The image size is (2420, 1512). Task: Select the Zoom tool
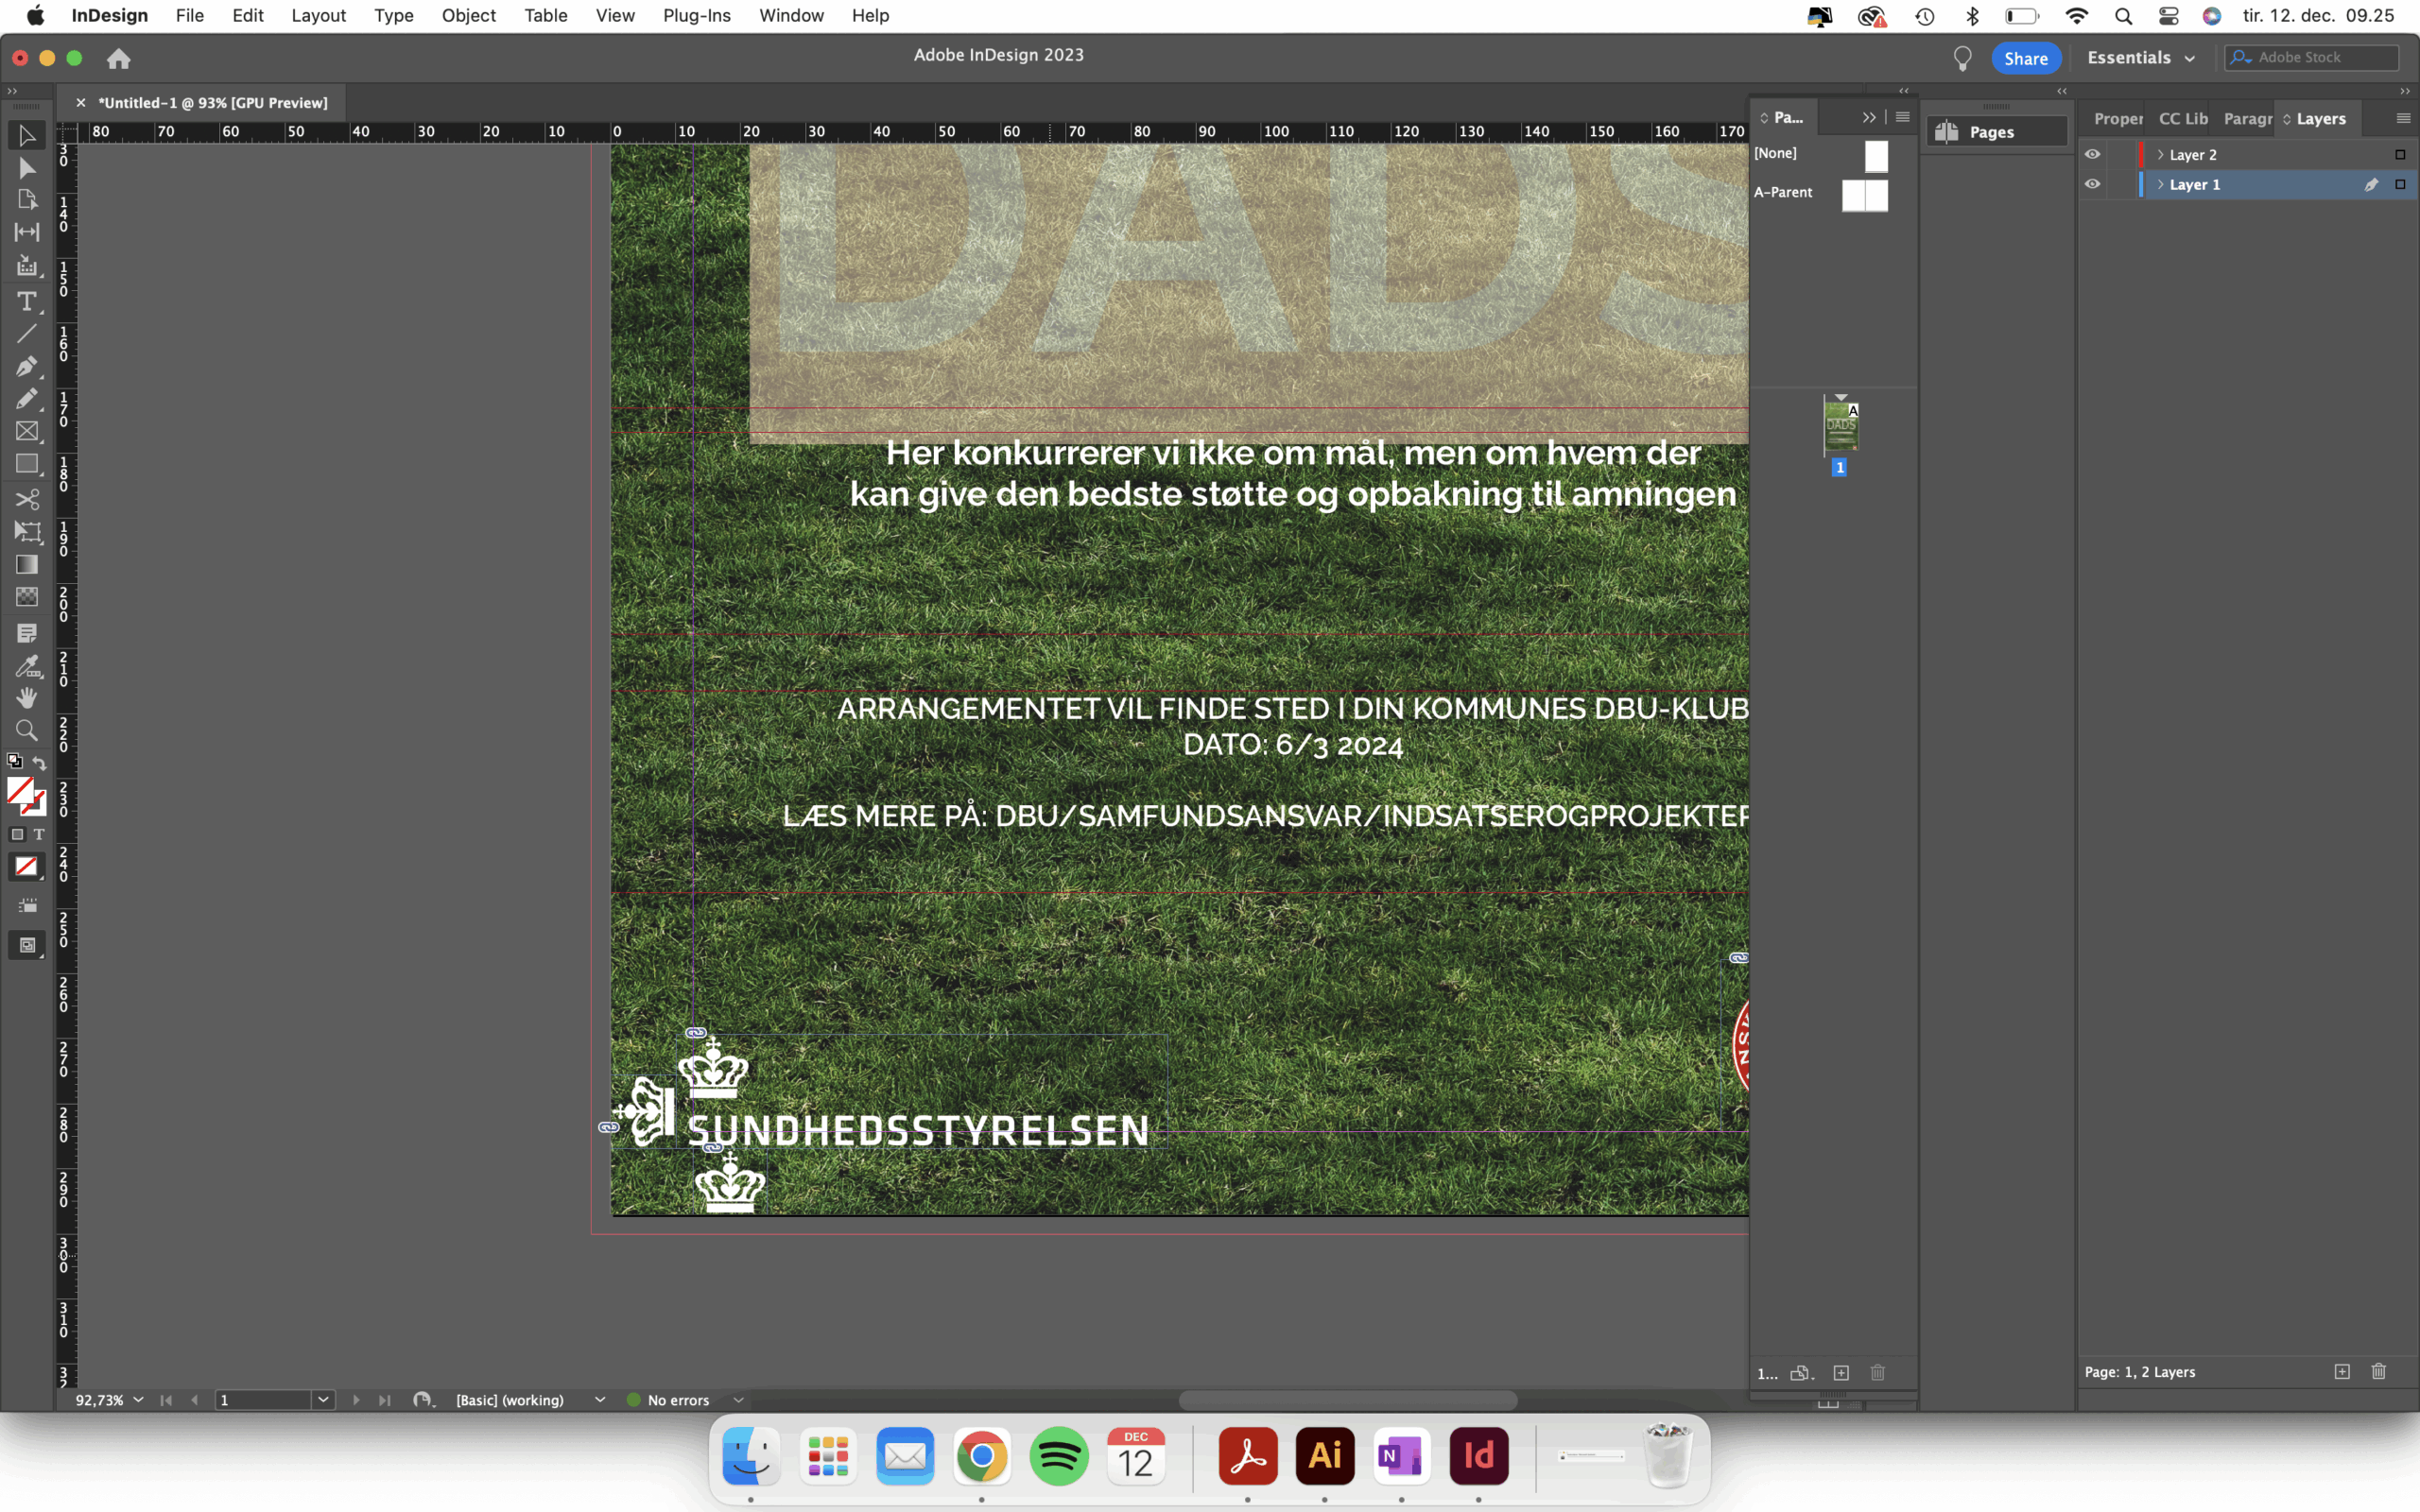[x=27, y=730]
